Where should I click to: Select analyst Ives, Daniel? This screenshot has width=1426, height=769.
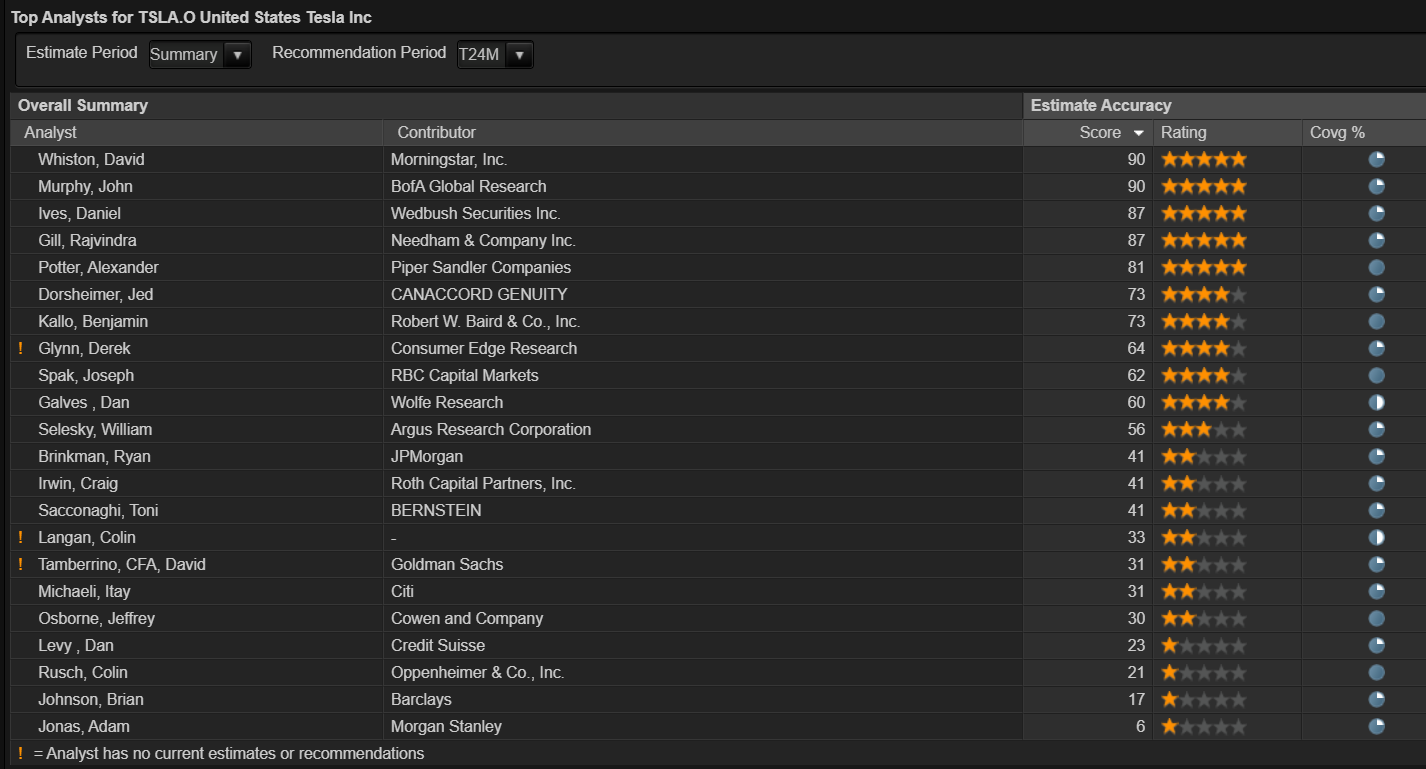click(x=79, y=213)
